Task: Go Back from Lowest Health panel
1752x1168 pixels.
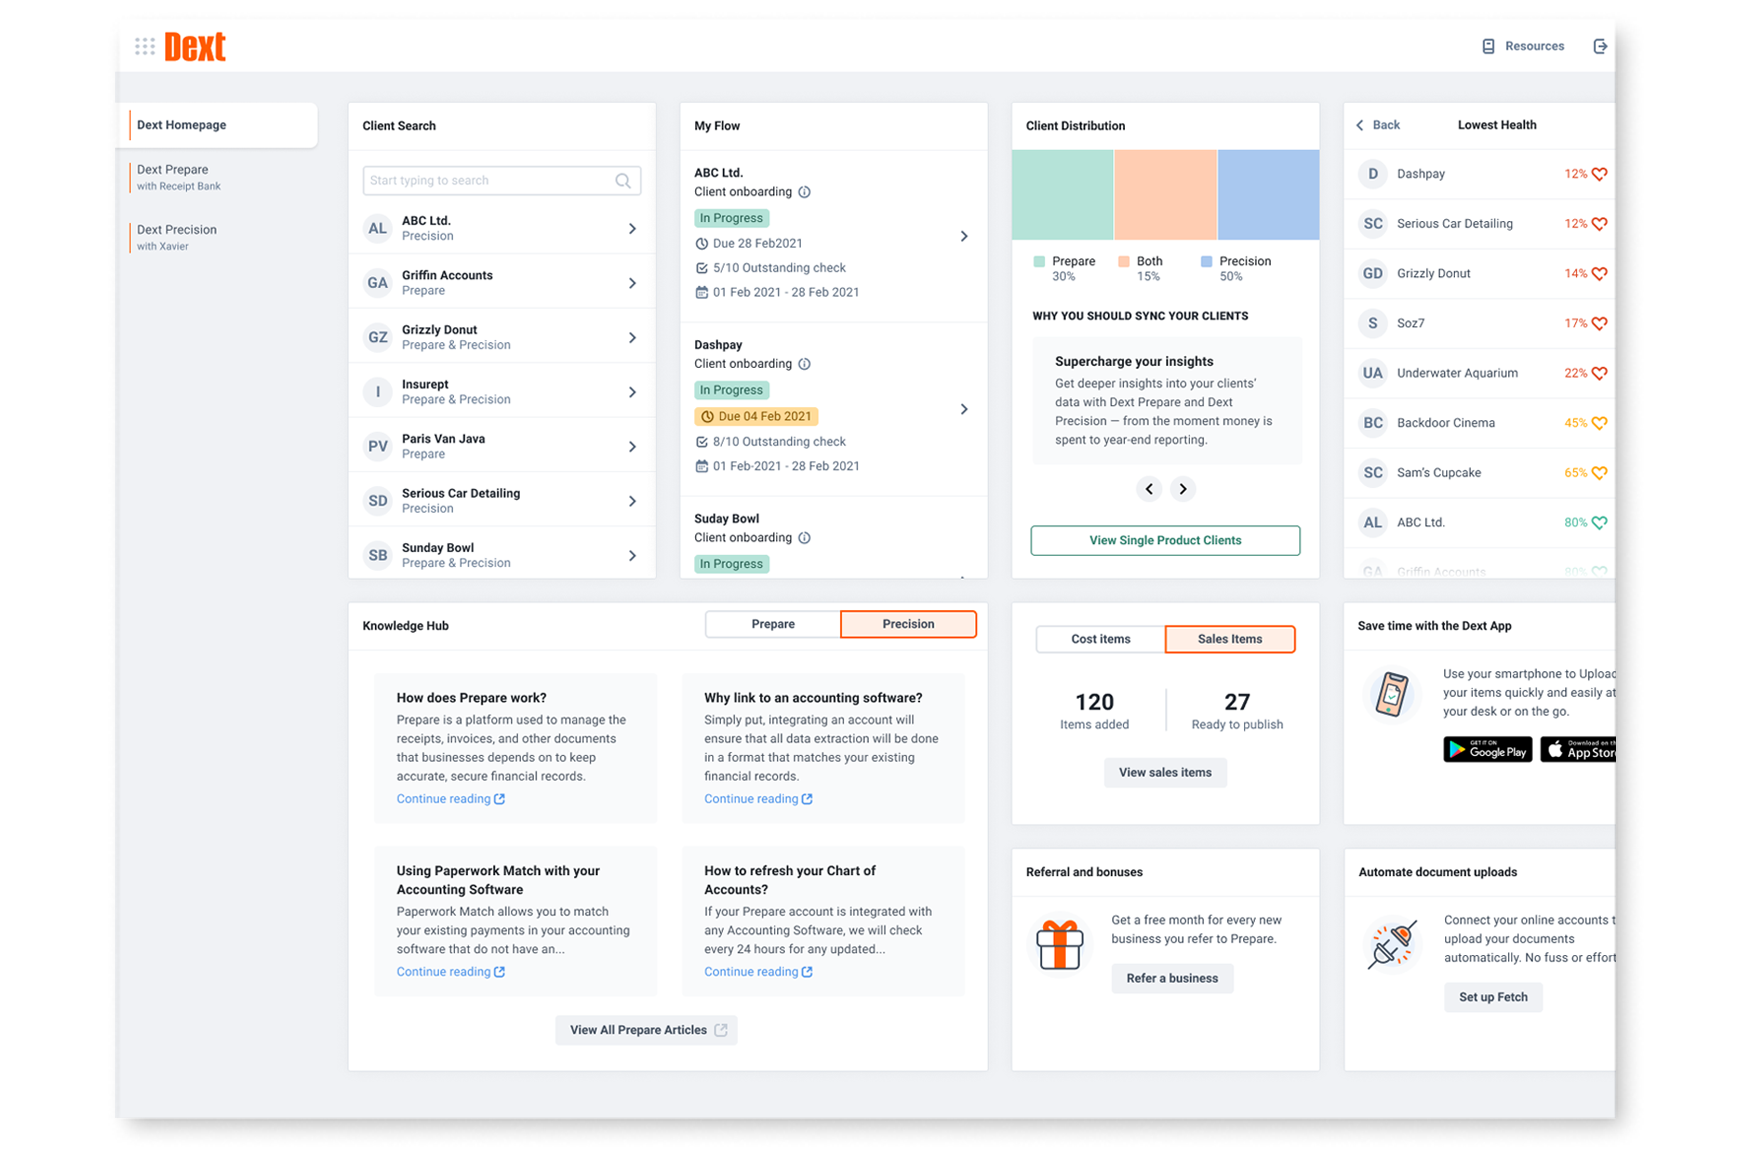Action: point(1378,125)
